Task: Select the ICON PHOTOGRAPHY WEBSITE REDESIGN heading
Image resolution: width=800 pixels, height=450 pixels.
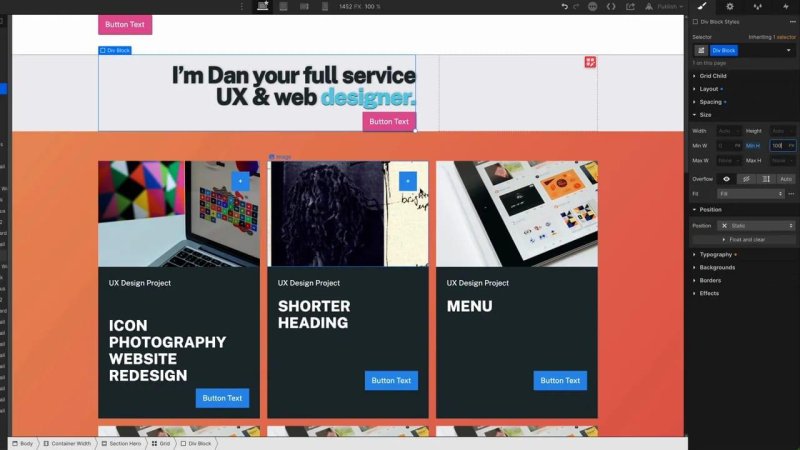Action: pyautogui.click(x=167, y=351)
